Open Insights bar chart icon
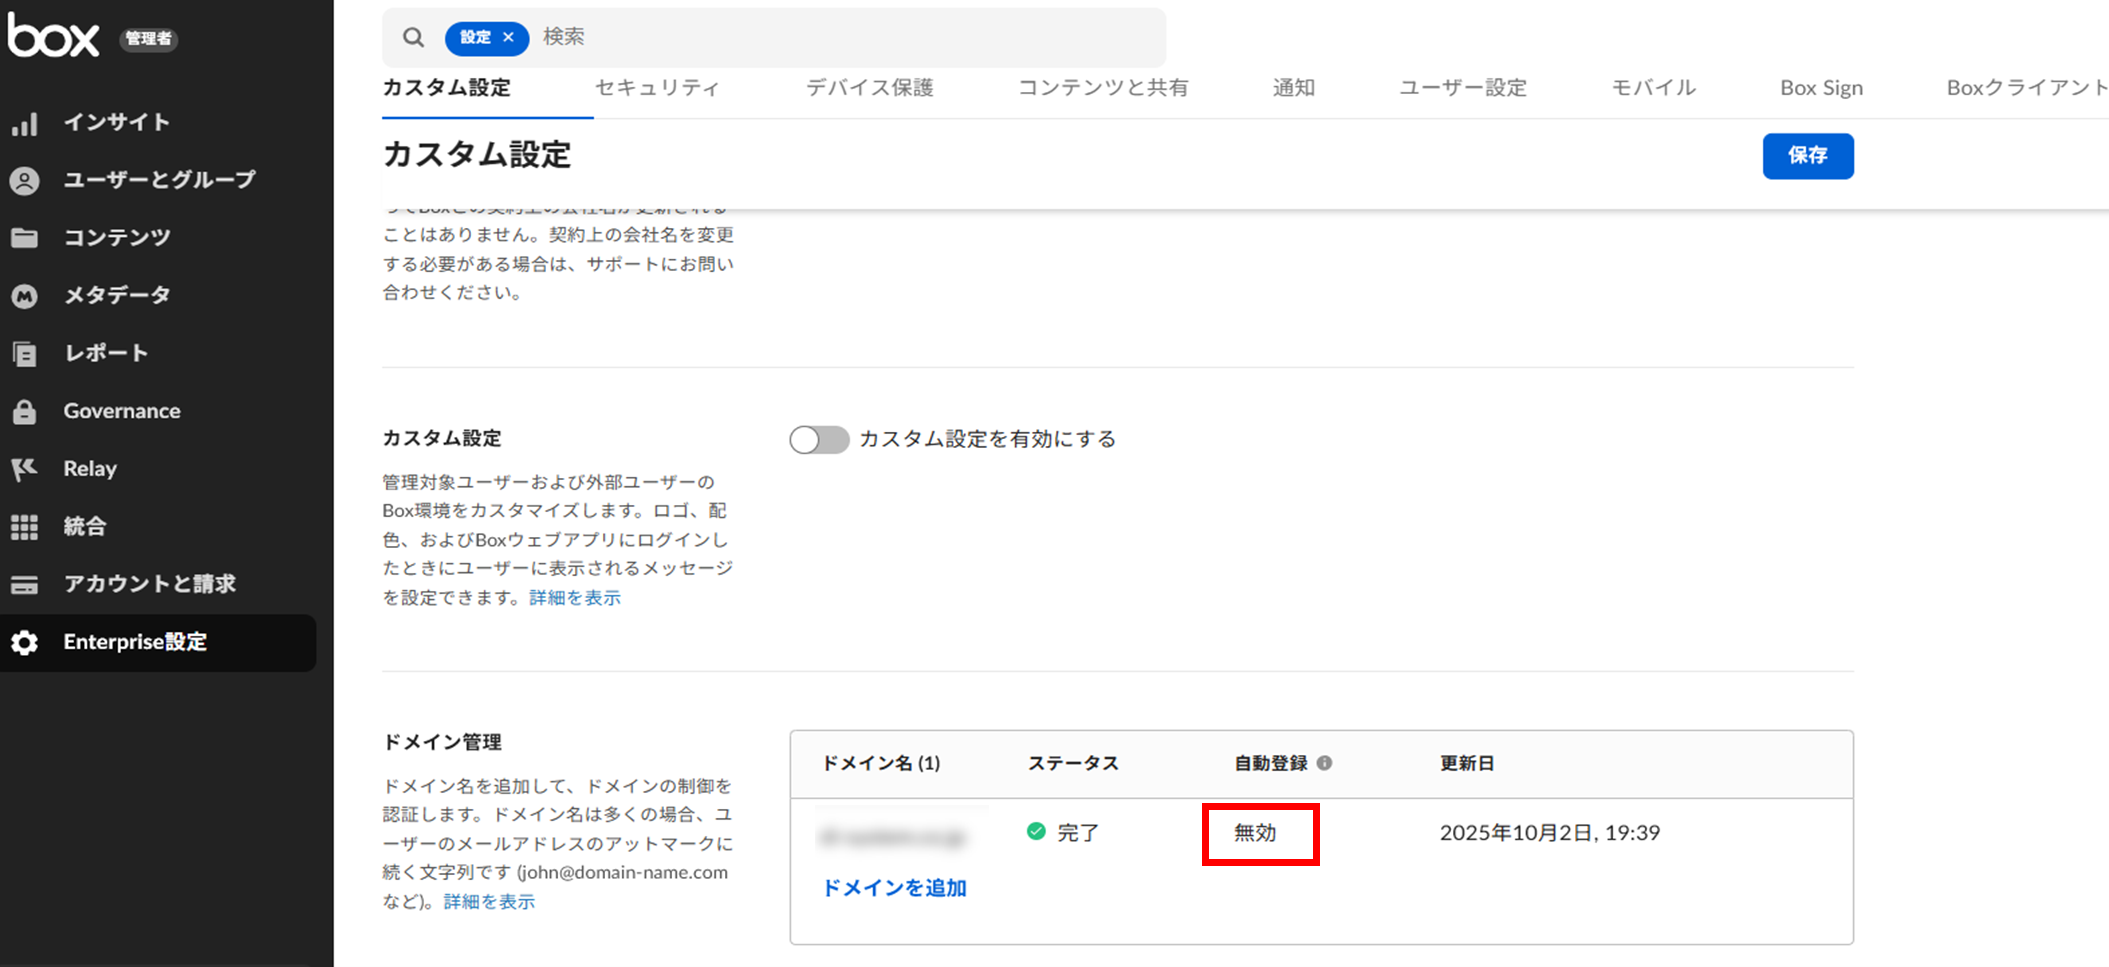Screen dimensions: 2109x967 click(25, 123)
